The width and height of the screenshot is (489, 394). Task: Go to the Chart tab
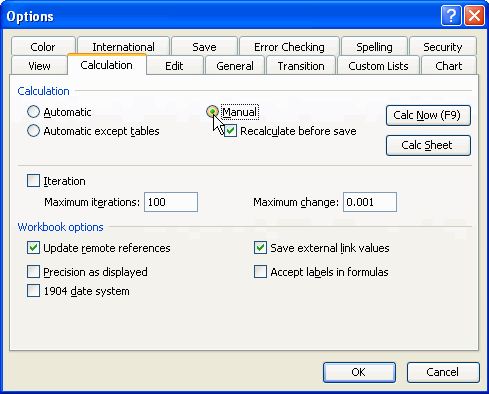coord(449,66)
